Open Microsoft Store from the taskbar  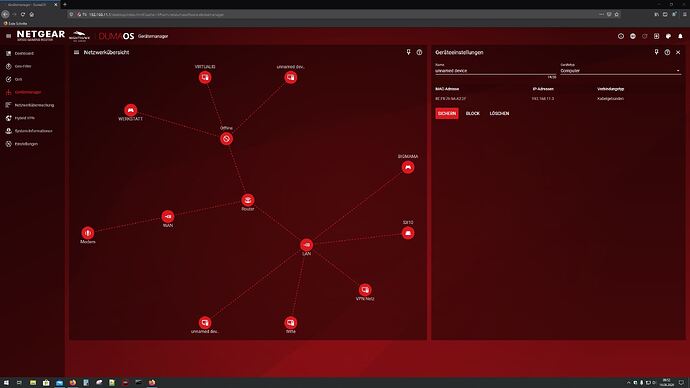coord(46,383)
